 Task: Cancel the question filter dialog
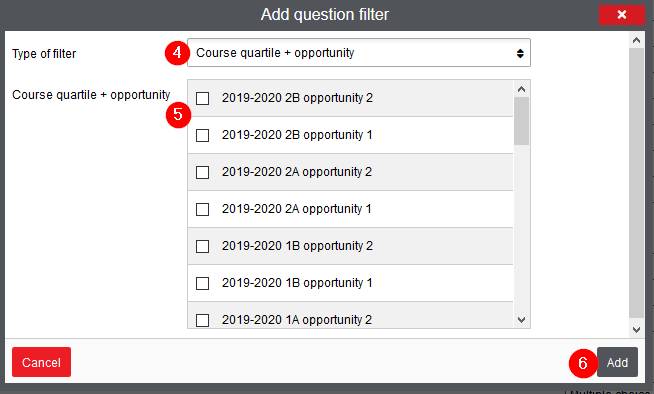click(x=41, y=362)
